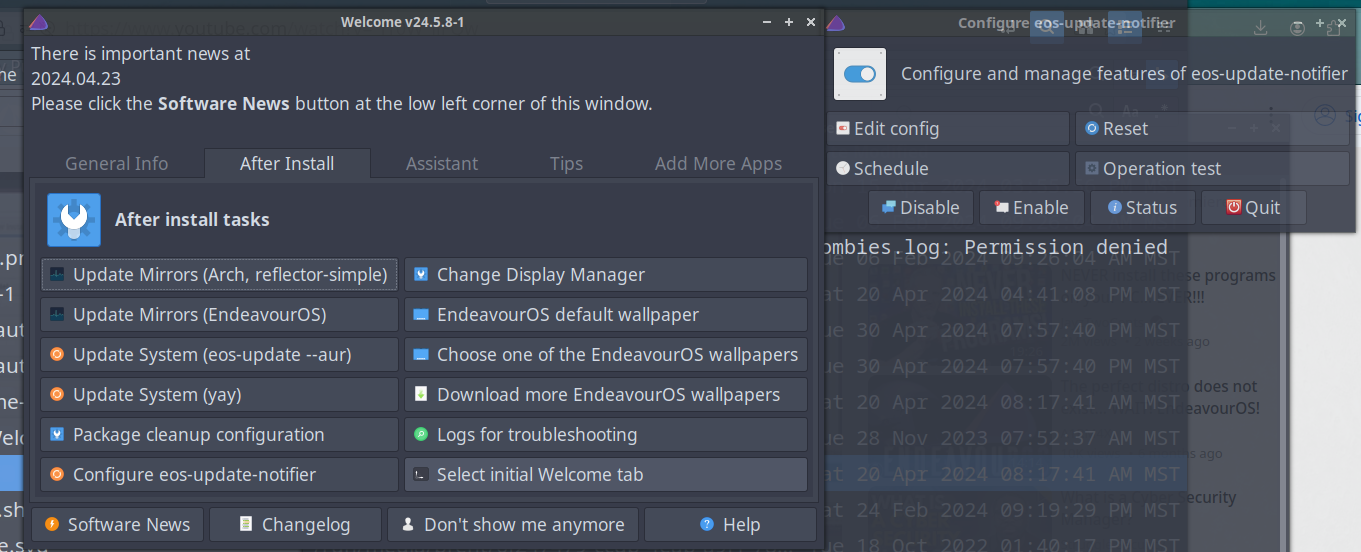Download more EndeavourOS wallpapers
This screenshot has width=1361, height=552.
pyautogui.click(x=606, y=394)
